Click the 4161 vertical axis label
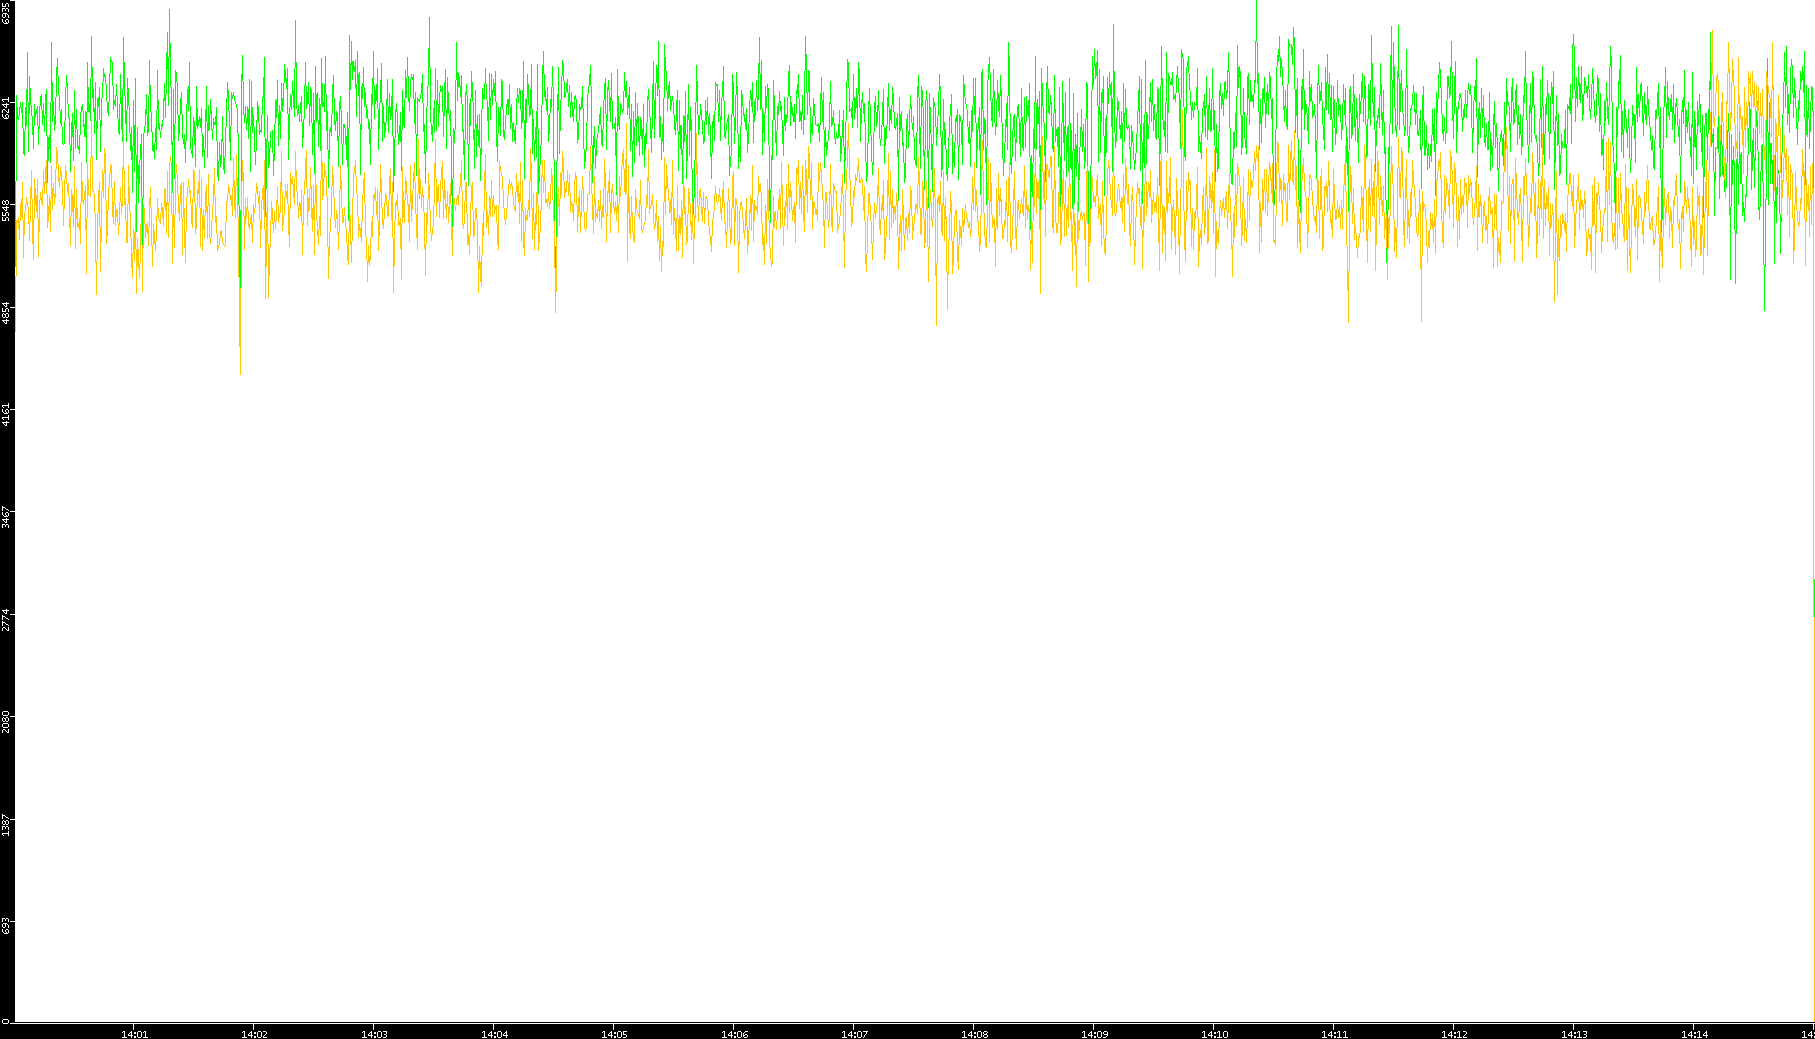Screen dimensions: 1815x1039 6,414
